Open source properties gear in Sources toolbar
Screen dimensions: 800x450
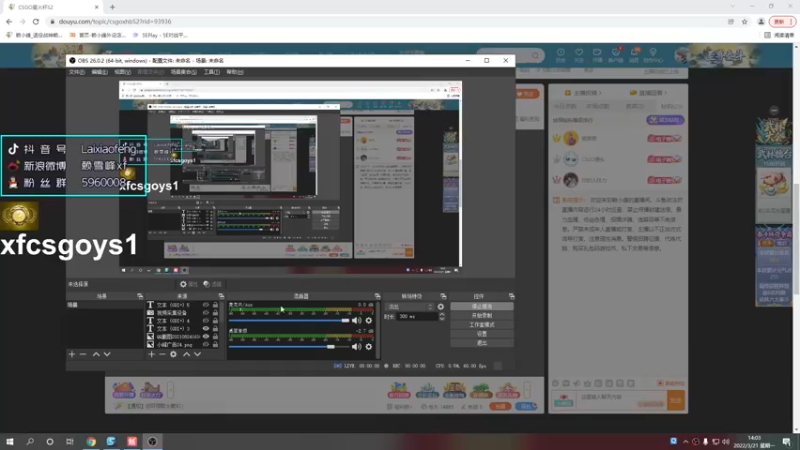173,354
